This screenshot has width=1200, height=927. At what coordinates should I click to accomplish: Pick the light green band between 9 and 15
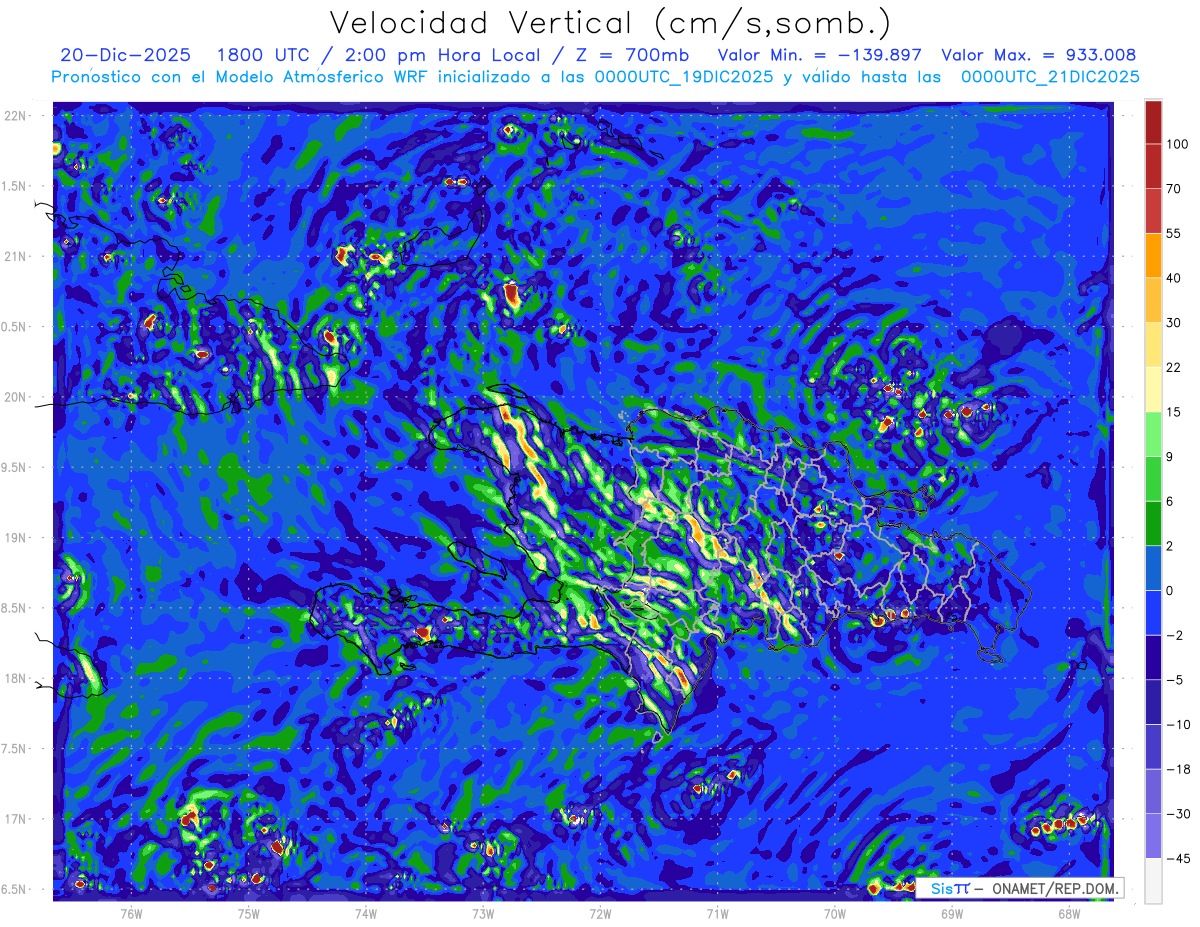(1153, 434)
